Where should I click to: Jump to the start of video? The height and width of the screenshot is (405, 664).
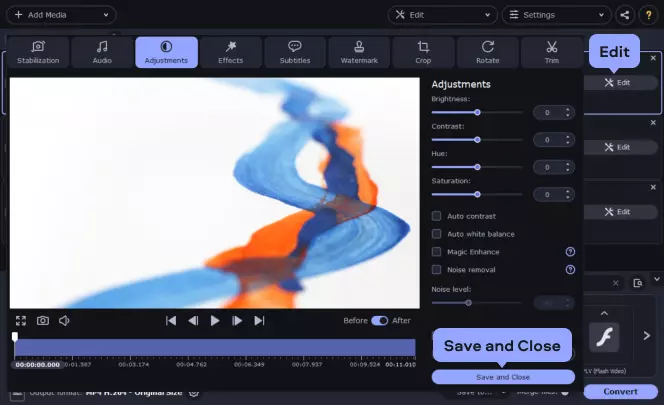pos(171,321)
